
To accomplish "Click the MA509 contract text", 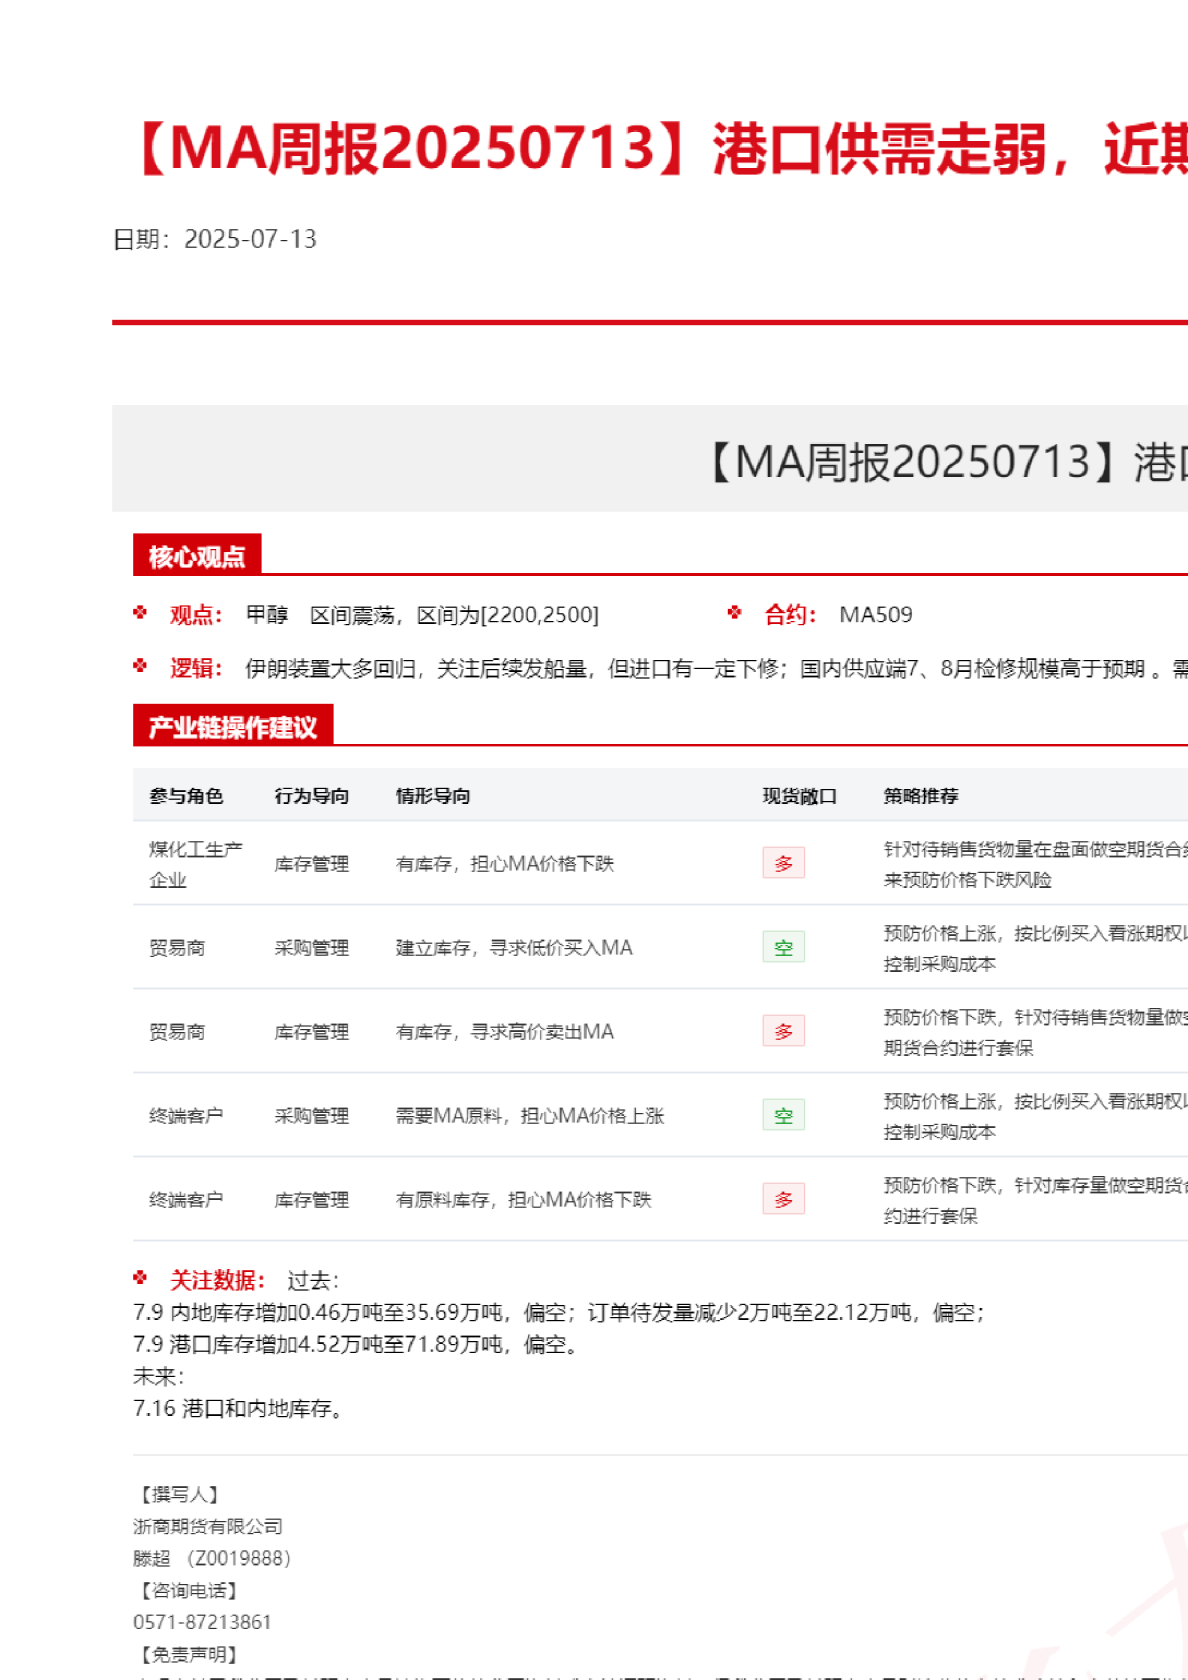I will pos(876,615).
